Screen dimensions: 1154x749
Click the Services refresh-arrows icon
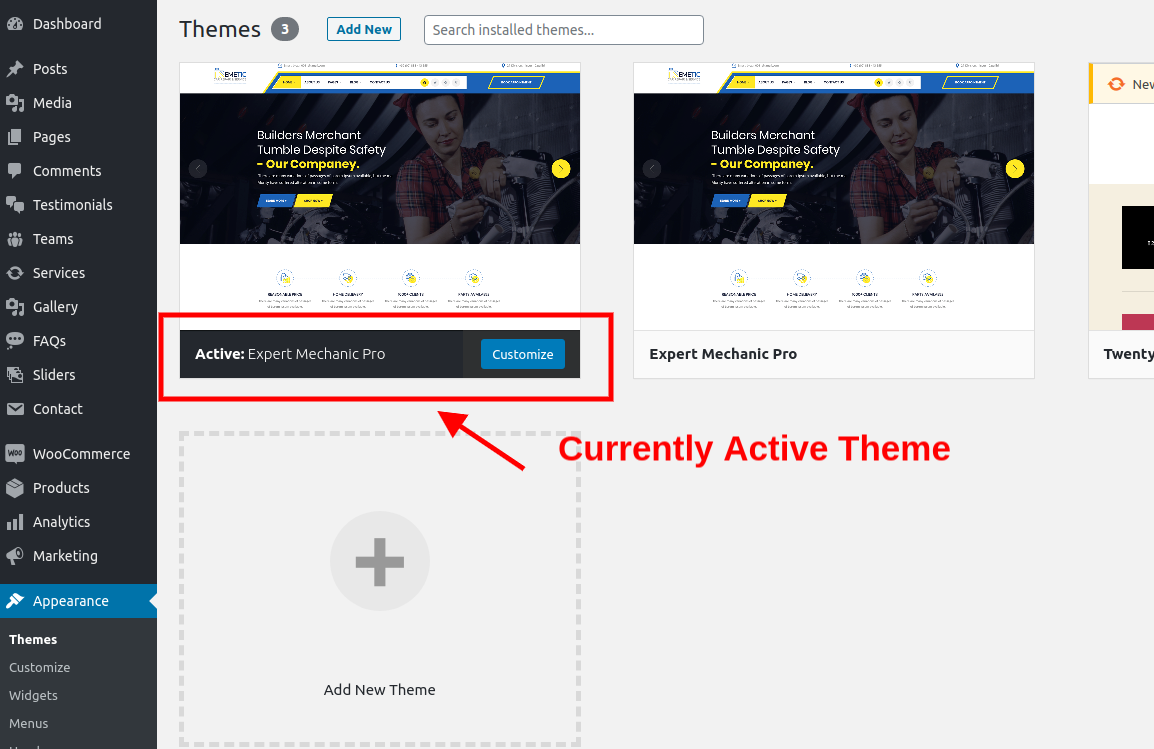tap(15, 273)
